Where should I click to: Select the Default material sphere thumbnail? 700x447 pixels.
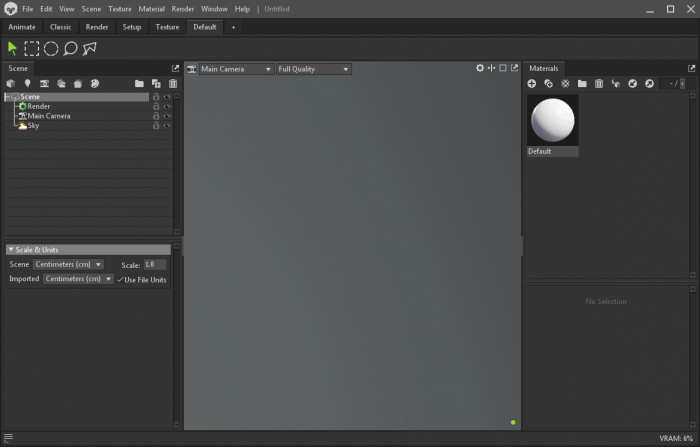tap(553, 121)
